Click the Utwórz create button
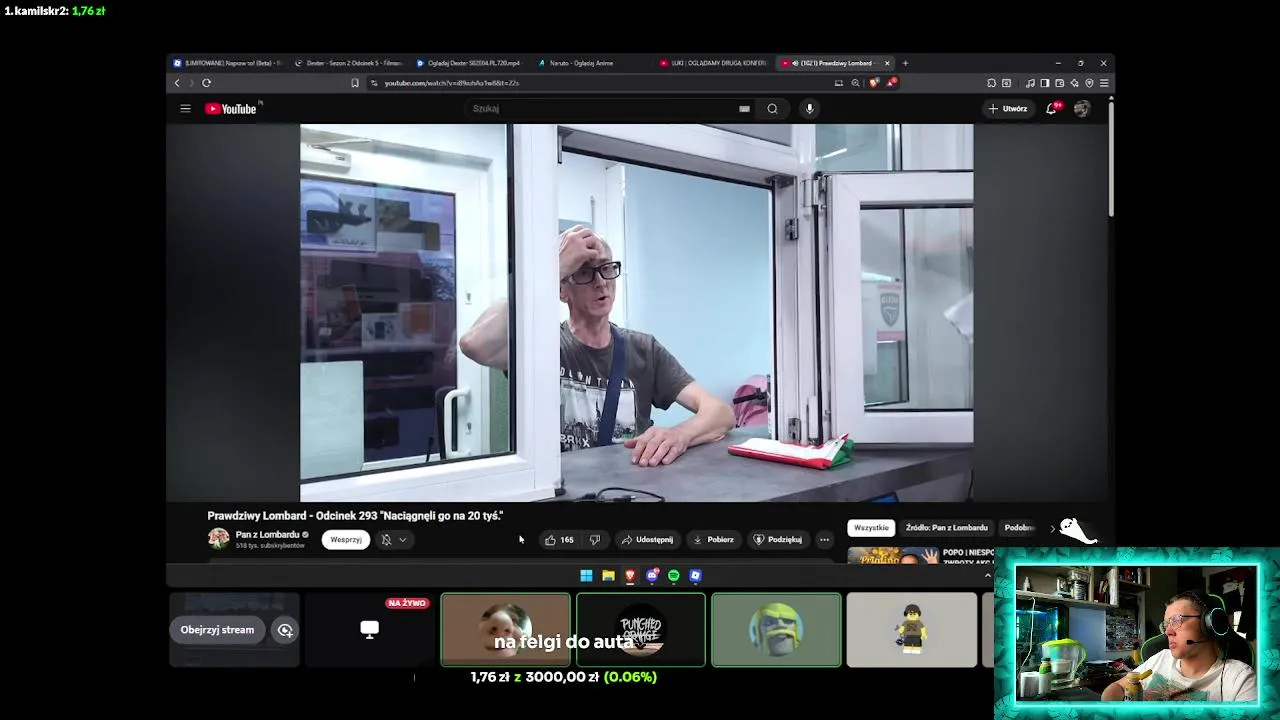The width and height of the screenshot is (1280, 720). click(x=1007, y=108)
